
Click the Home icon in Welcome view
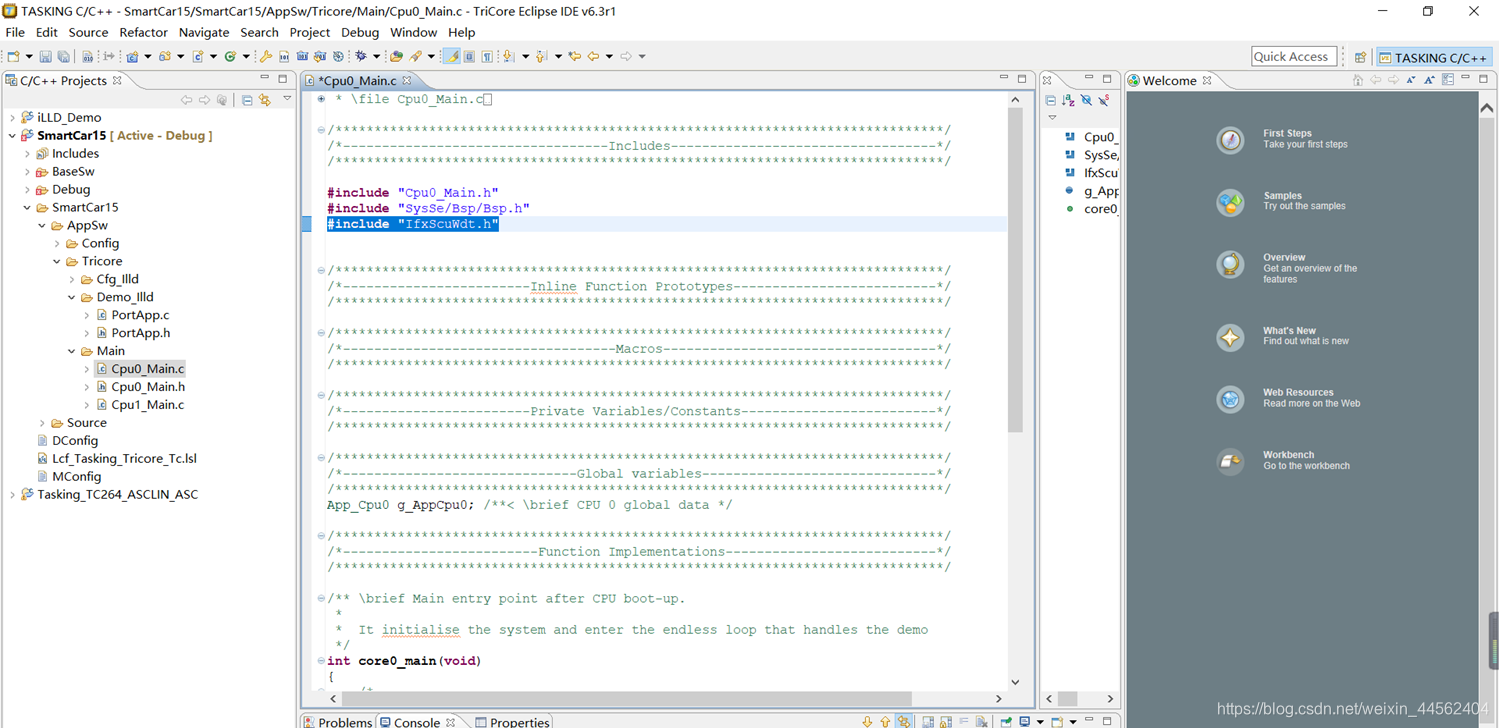tap(1358, 80)
